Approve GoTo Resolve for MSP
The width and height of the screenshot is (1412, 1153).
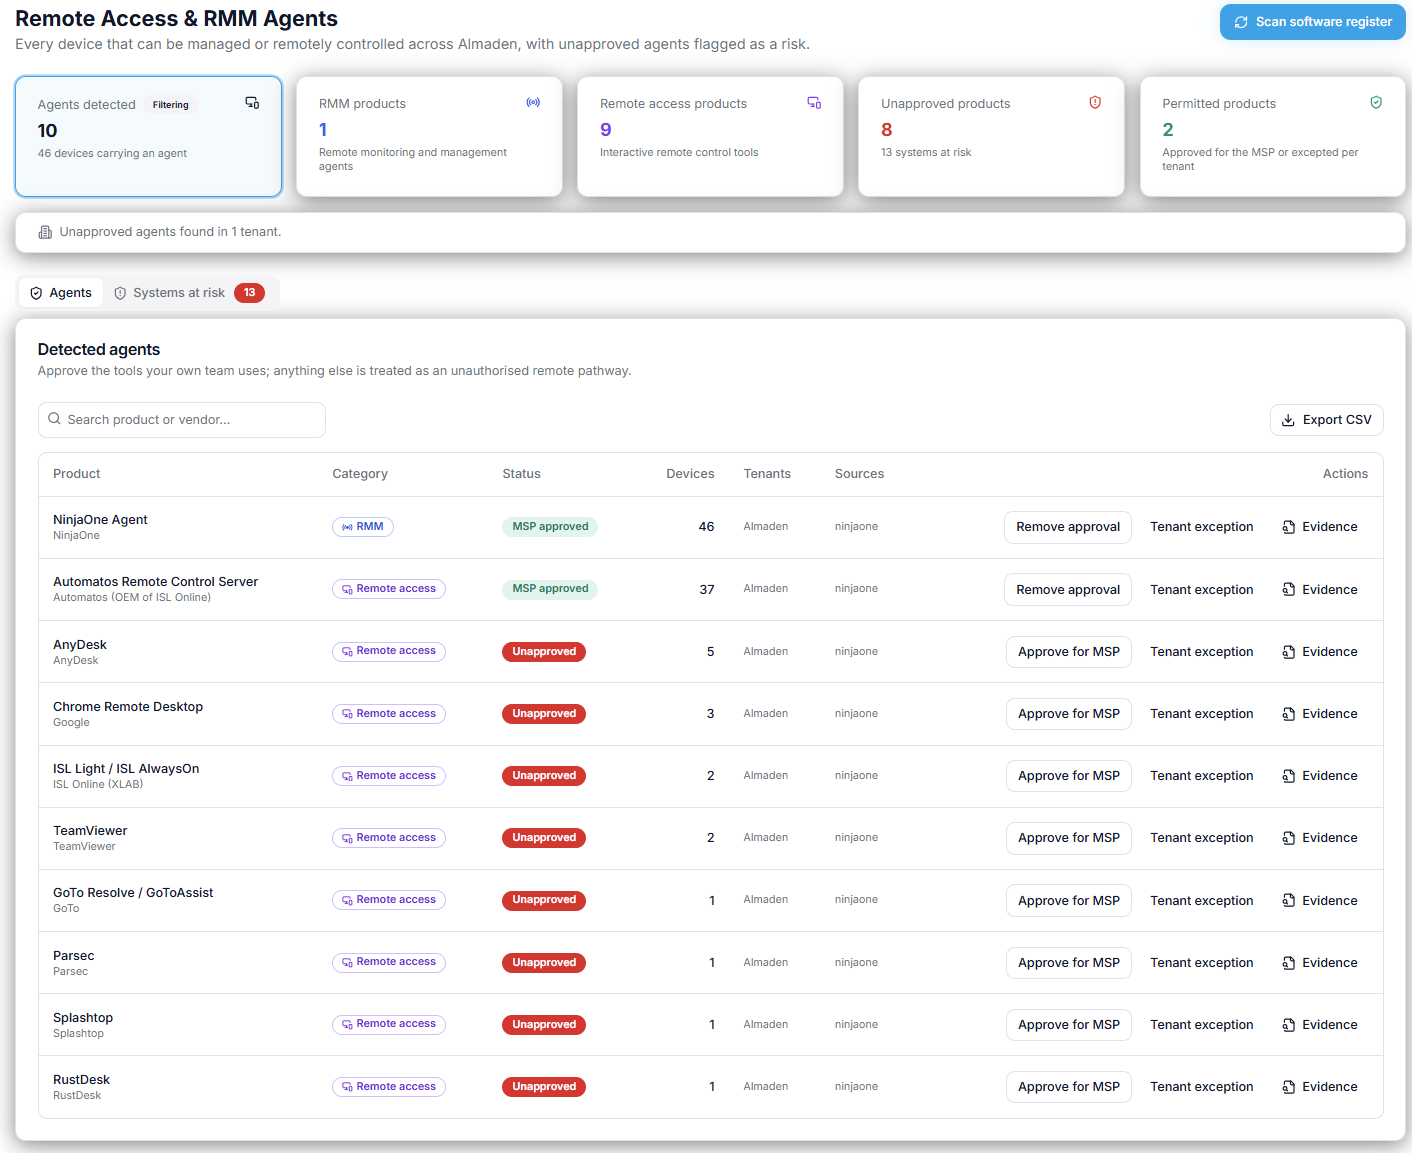click(x=1069, y=901)
